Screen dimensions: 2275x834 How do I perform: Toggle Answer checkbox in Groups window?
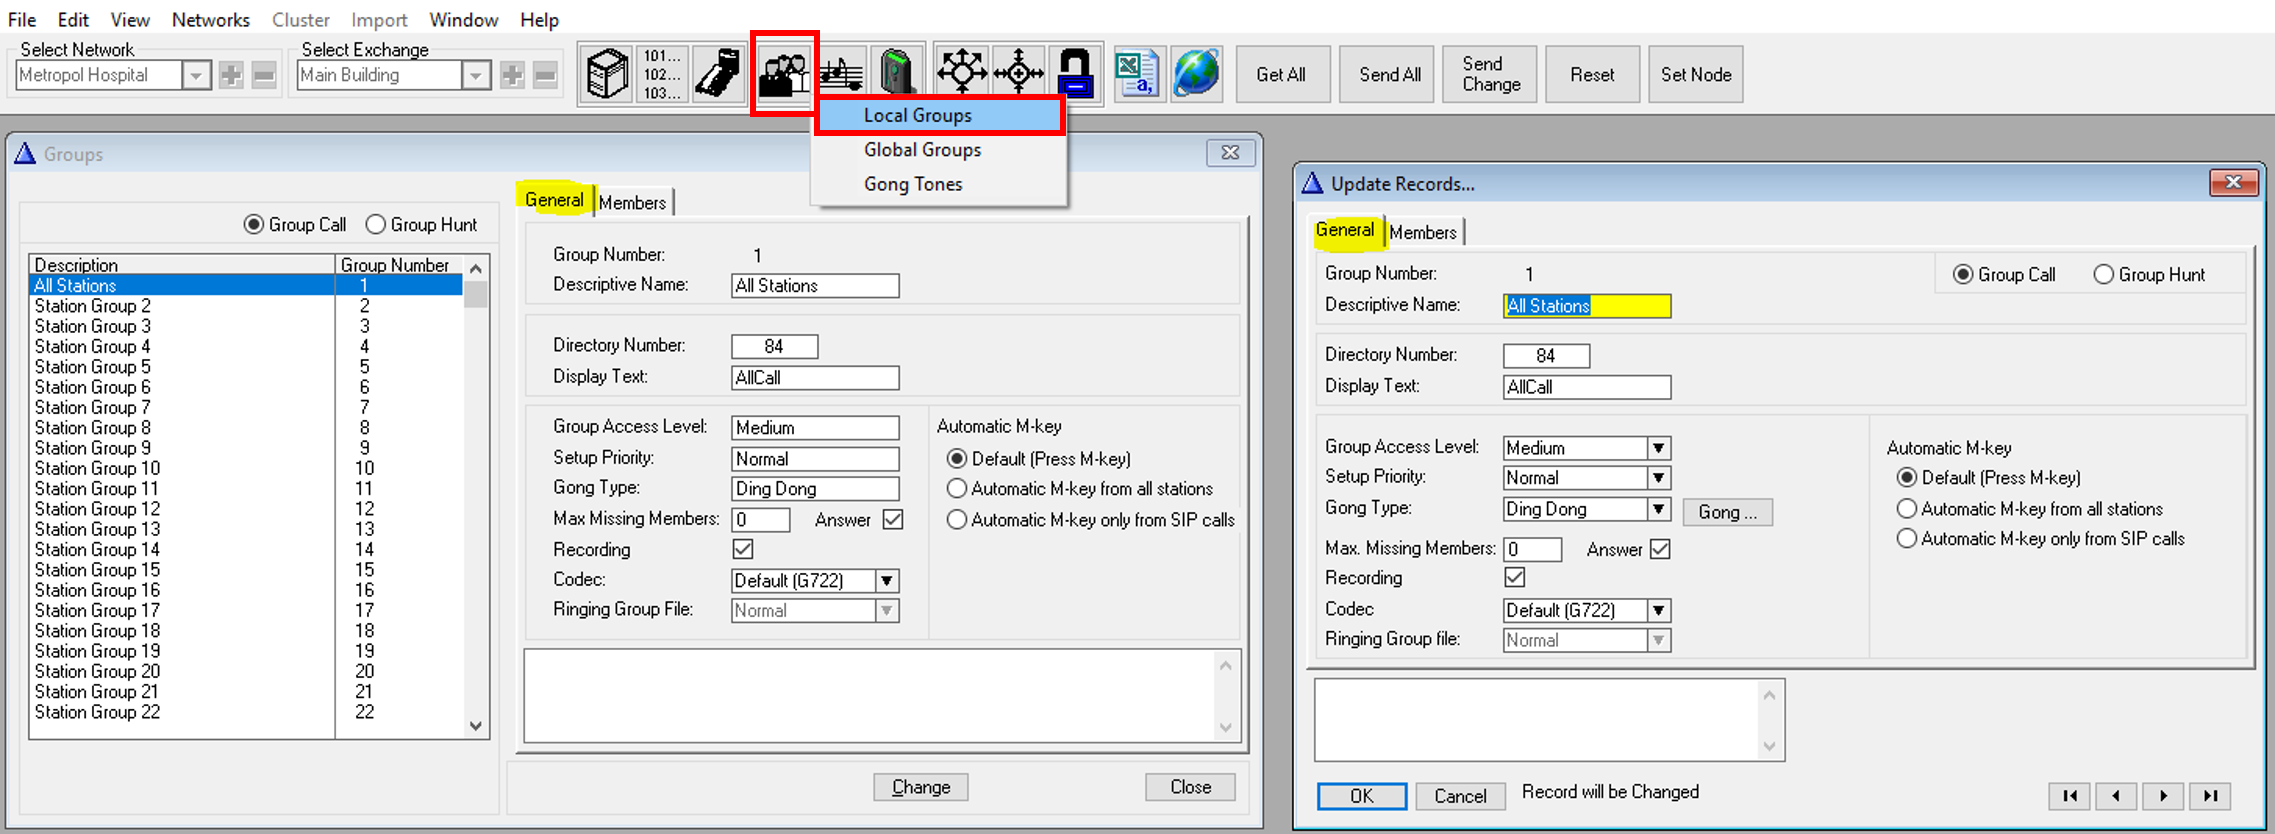(x=893, y=520)
